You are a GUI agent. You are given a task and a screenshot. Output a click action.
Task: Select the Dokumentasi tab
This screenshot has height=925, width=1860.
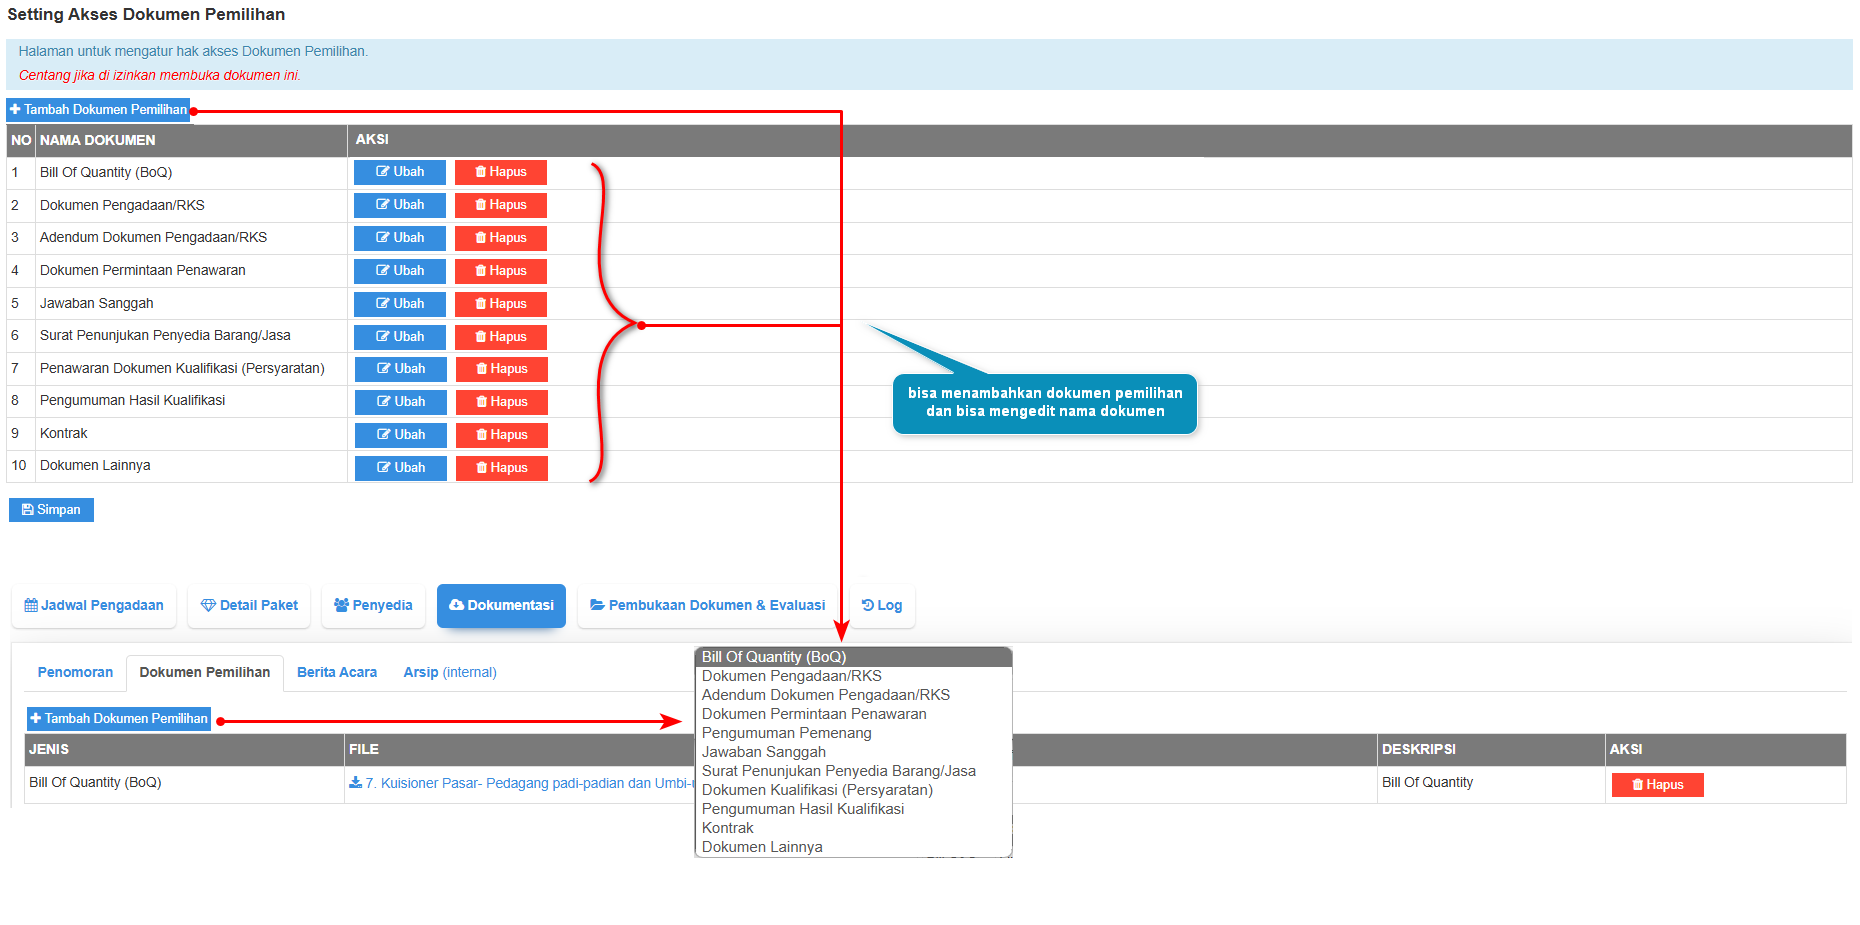(501, 606)
